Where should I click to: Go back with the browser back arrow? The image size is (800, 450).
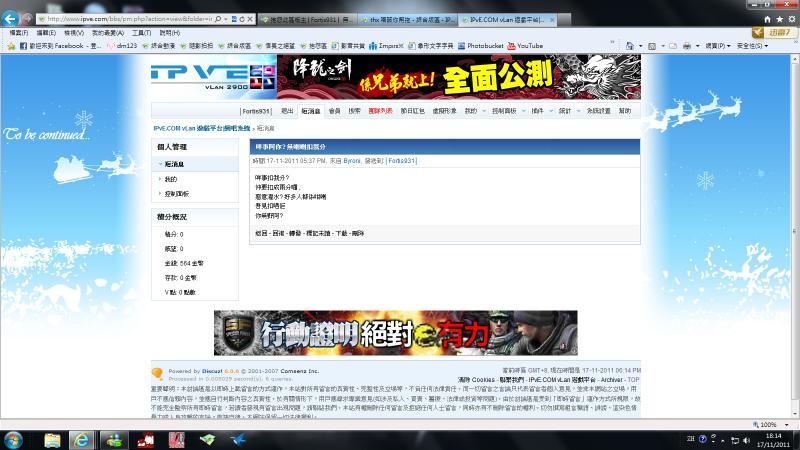[10, 19]
